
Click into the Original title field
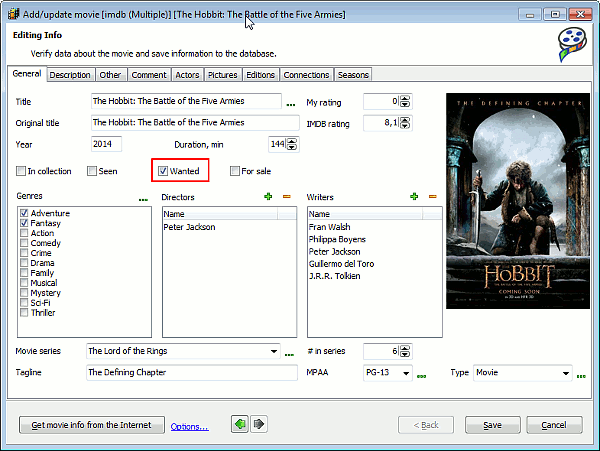[x=195, y=122]
